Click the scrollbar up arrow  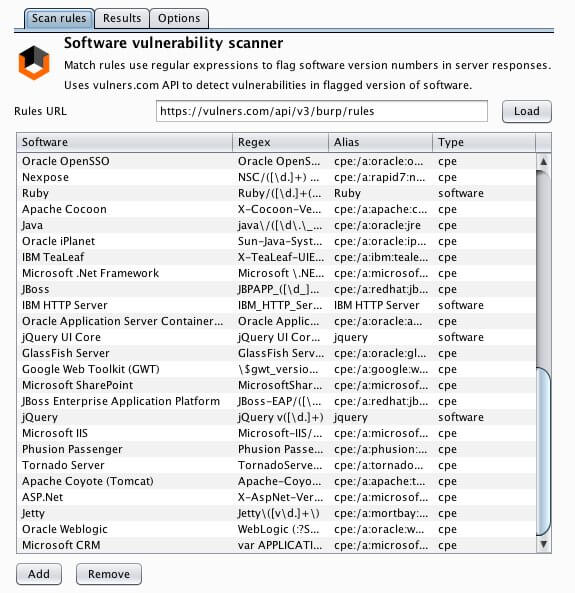544,162
